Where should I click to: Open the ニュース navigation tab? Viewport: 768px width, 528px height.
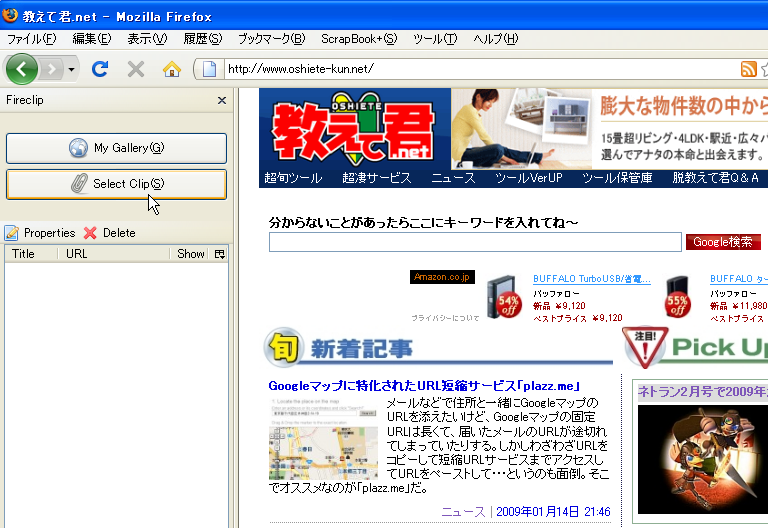pyautogui.click(x=453, y=178)
